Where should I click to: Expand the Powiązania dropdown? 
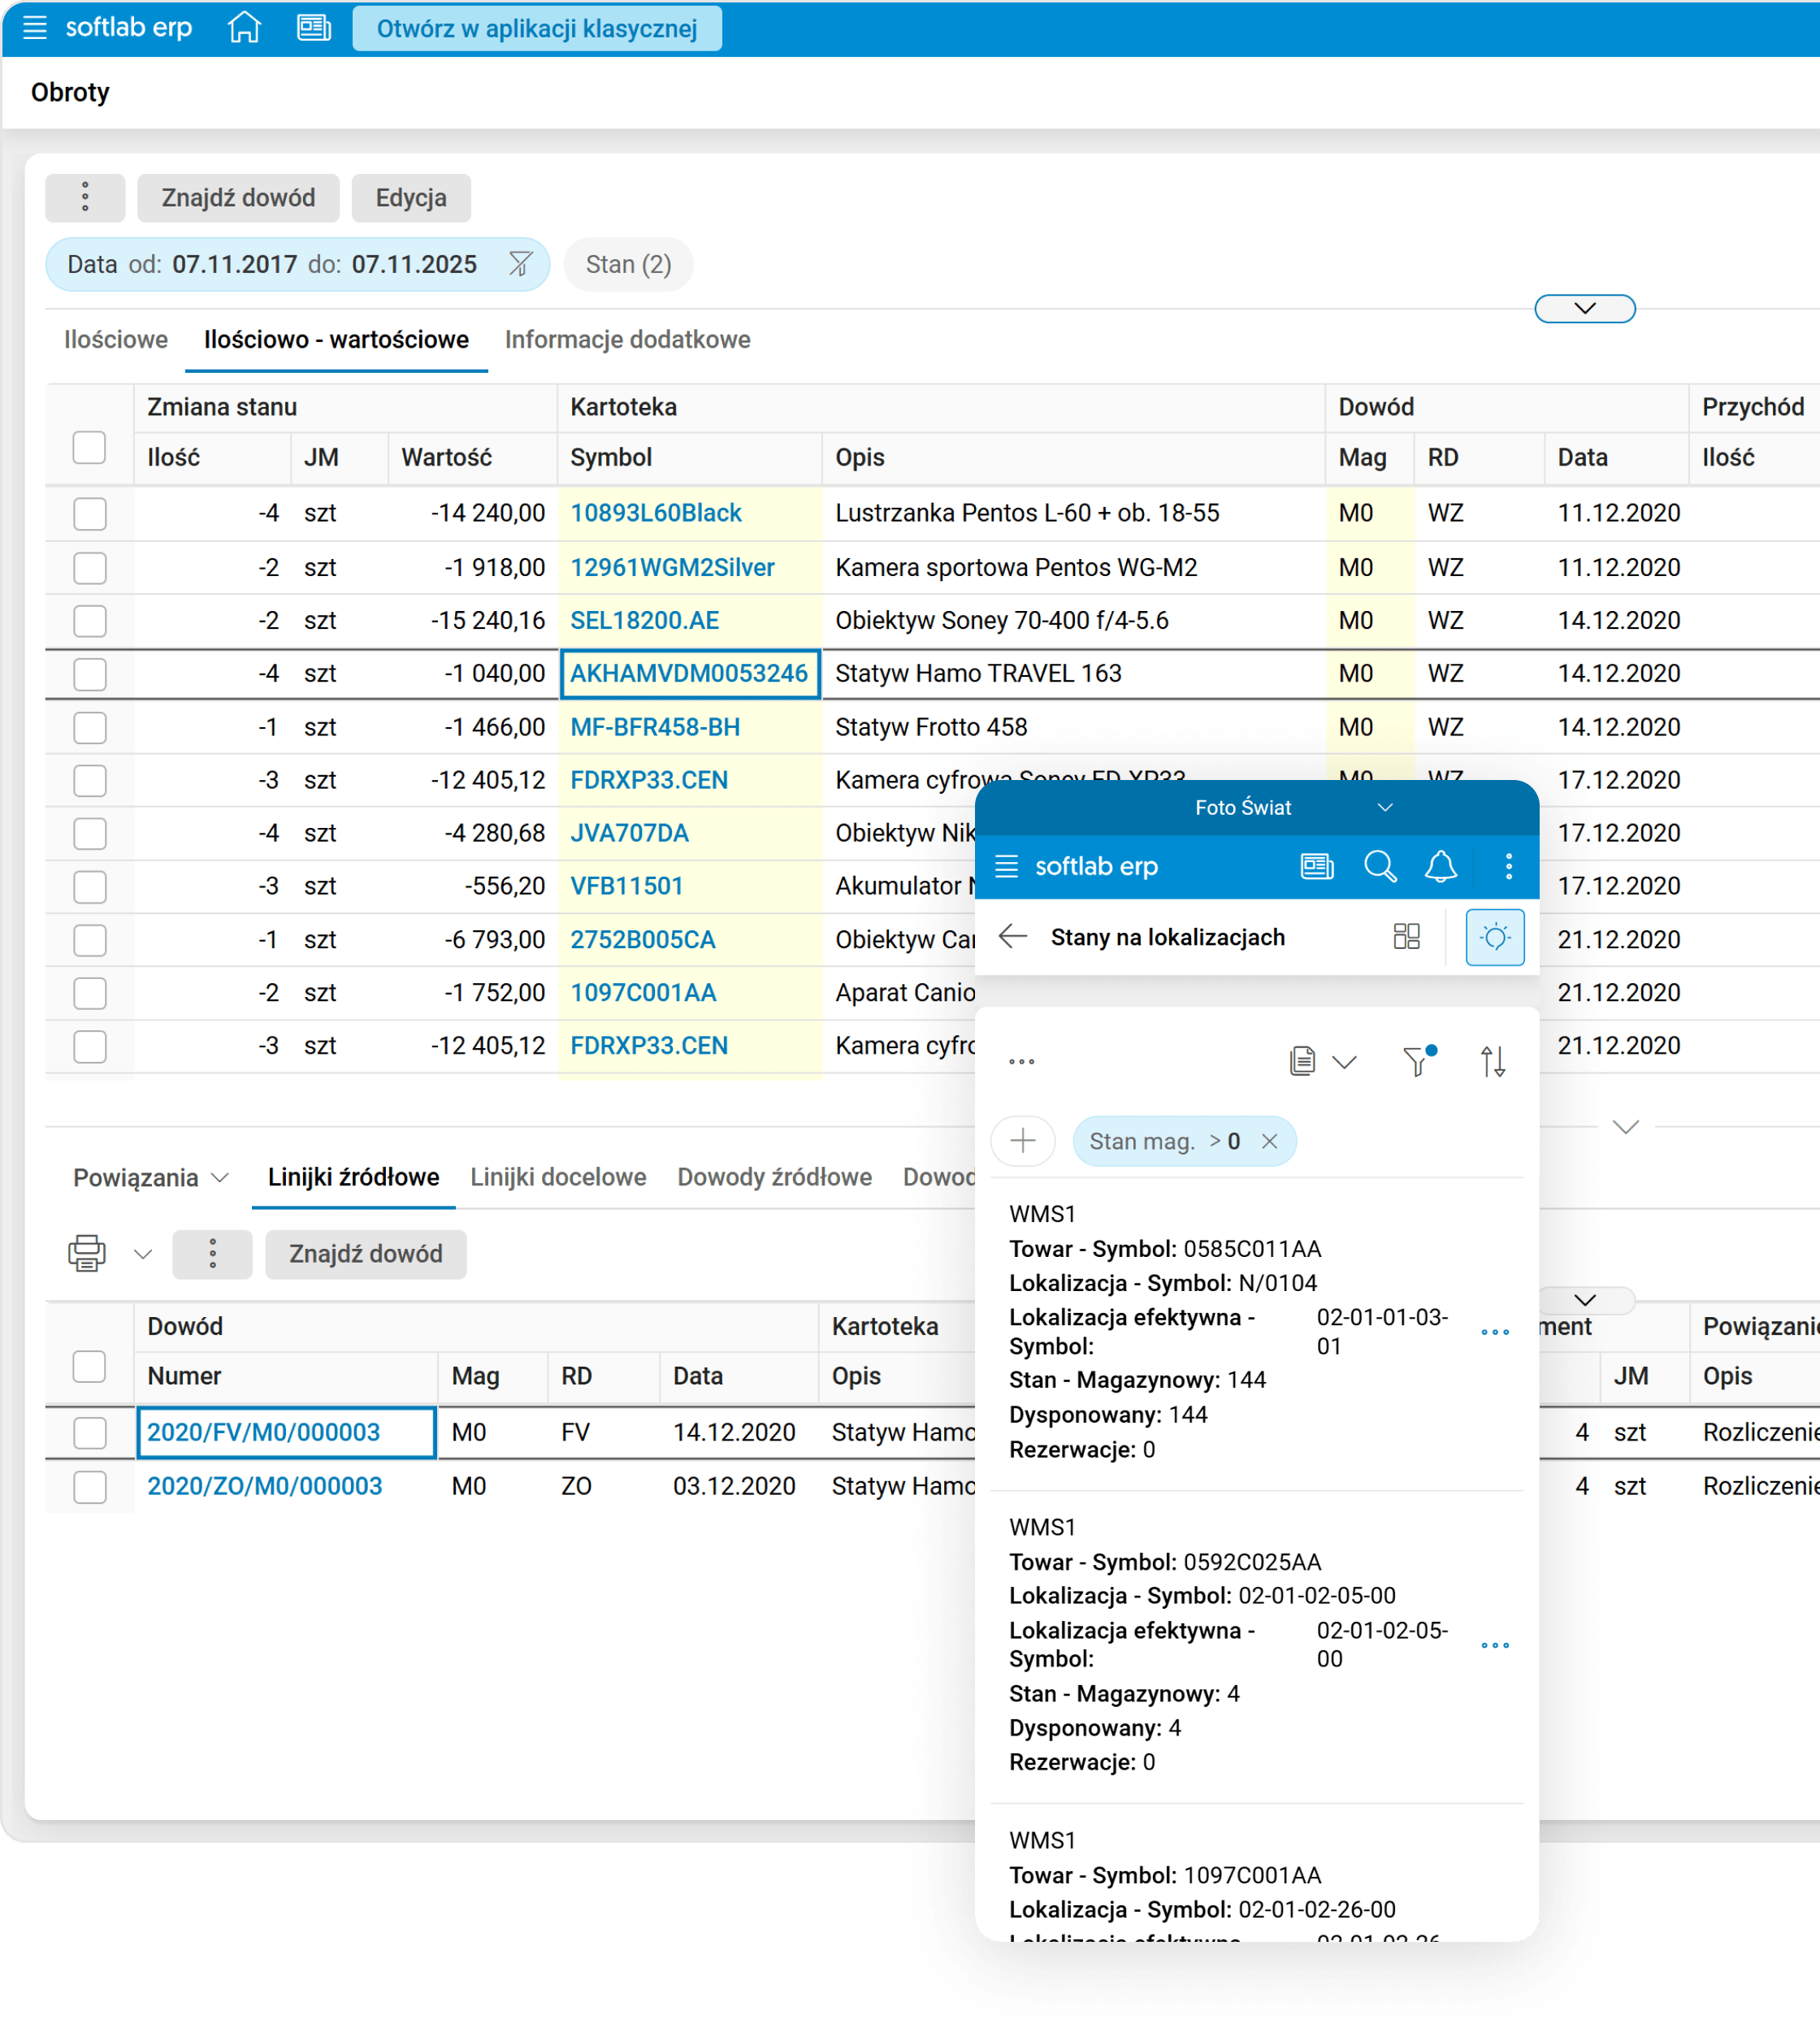[x=150, y=1178]
